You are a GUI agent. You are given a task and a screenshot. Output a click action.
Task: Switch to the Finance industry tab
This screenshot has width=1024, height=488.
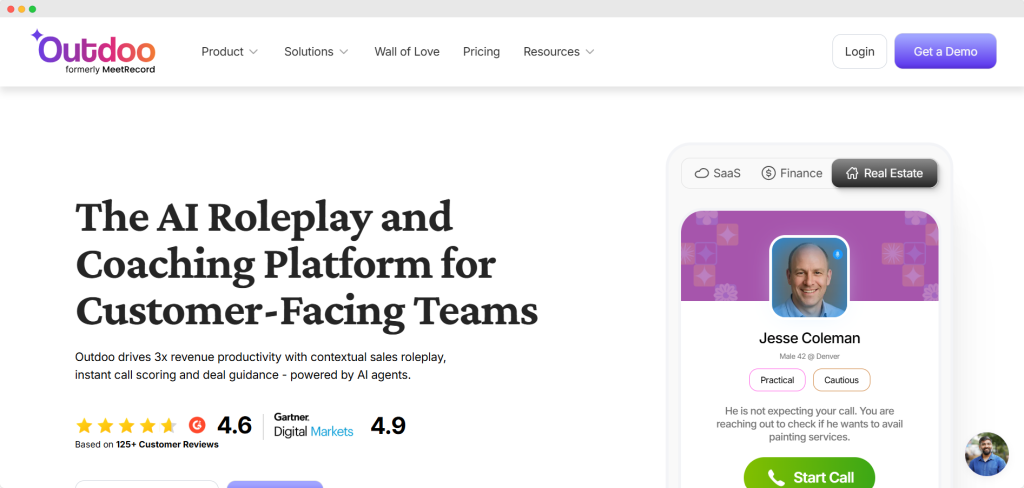click(x=791, y=173)
